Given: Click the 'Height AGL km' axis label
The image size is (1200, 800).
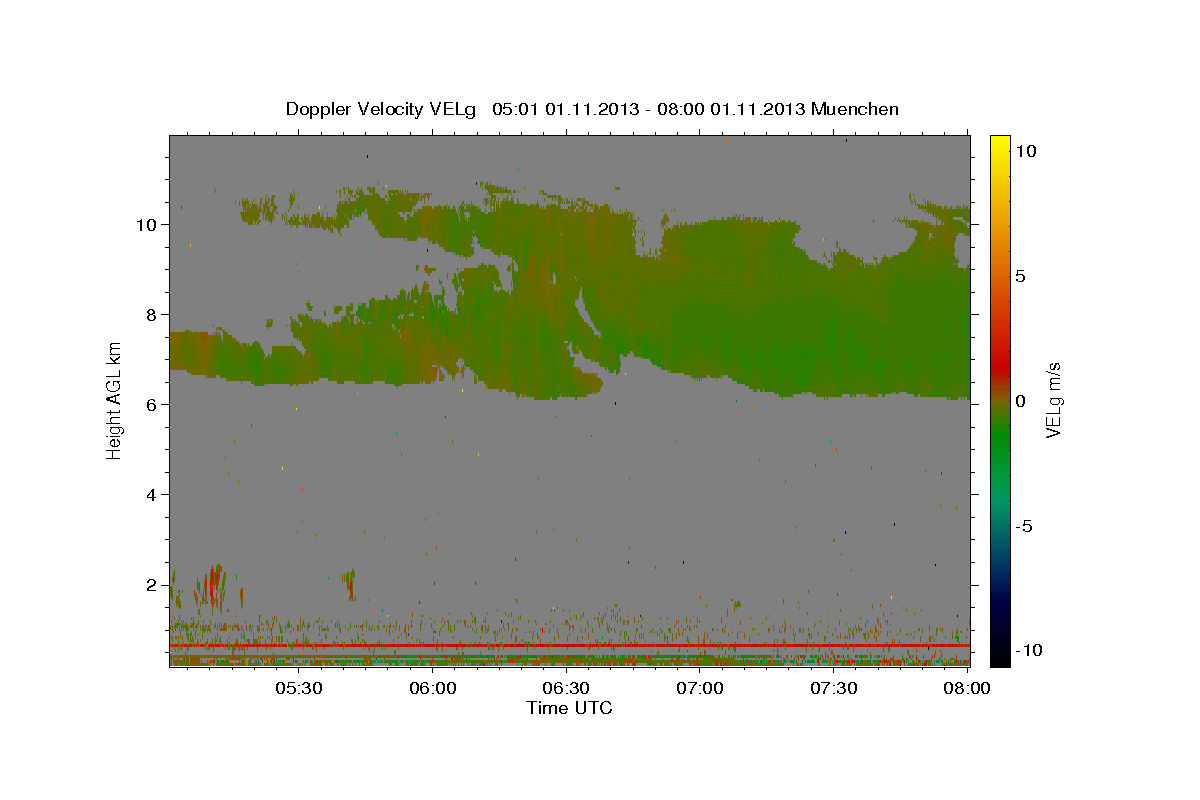Looking at the screenshot, I should 114,400.
